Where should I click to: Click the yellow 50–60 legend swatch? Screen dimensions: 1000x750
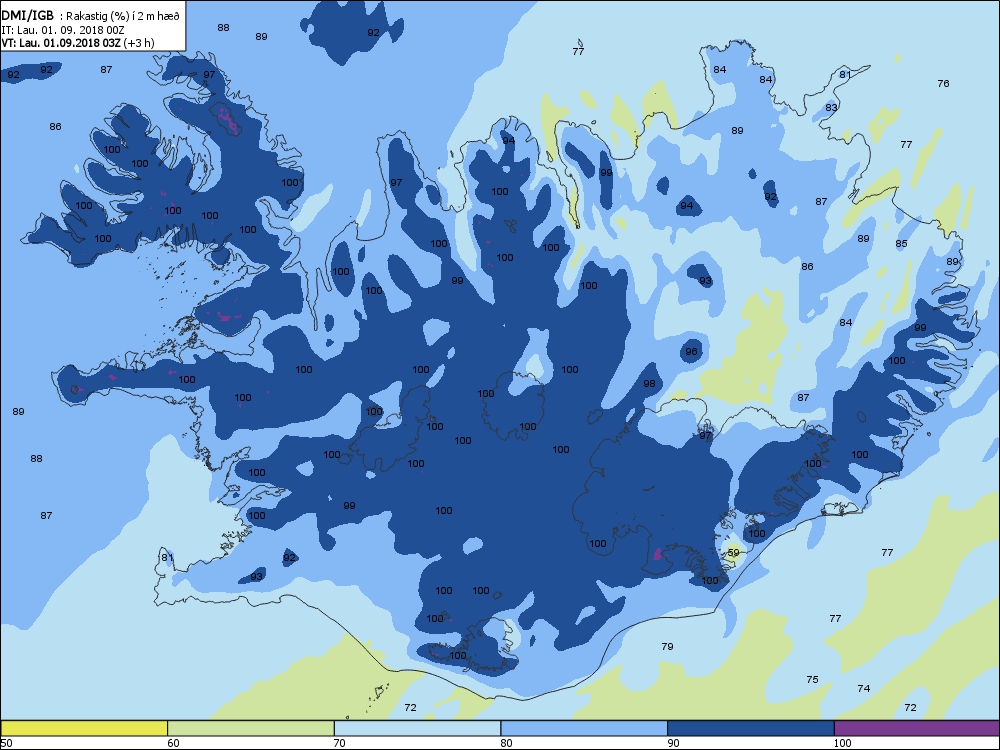tap(84, 728)
